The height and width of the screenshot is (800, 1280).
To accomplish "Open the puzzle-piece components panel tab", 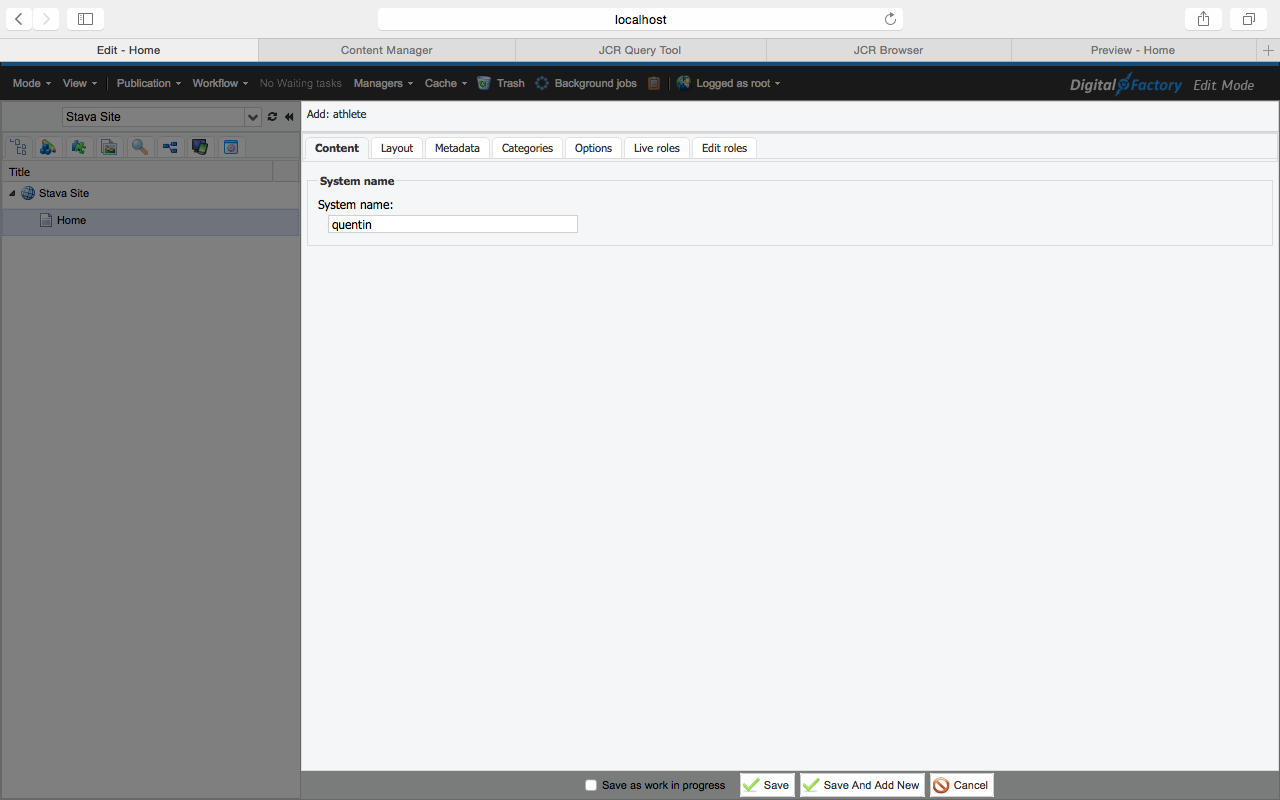I will (x=79, y=147).
